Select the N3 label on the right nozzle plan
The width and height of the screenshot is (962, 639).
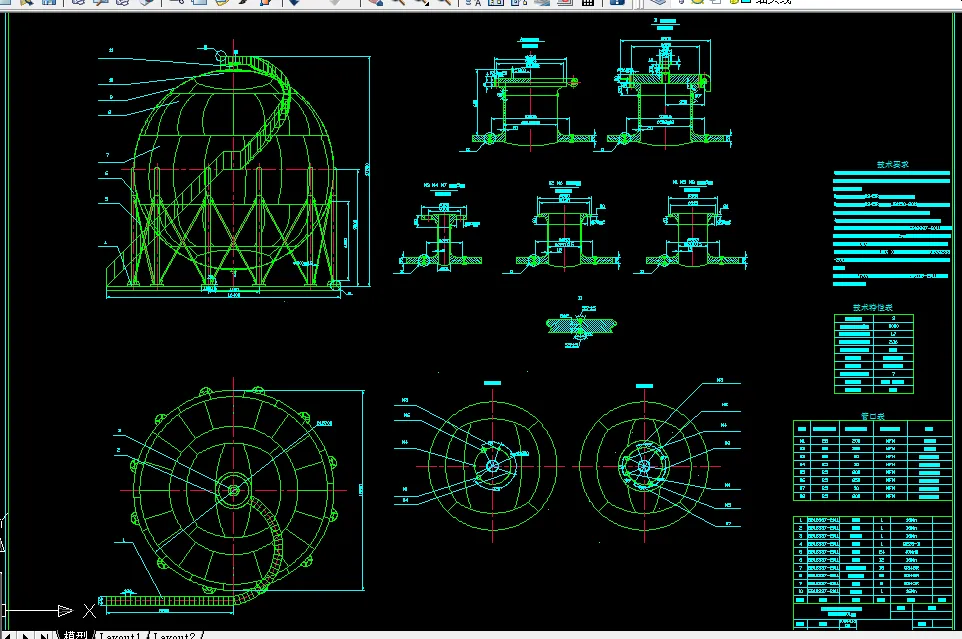pos(720,381)
